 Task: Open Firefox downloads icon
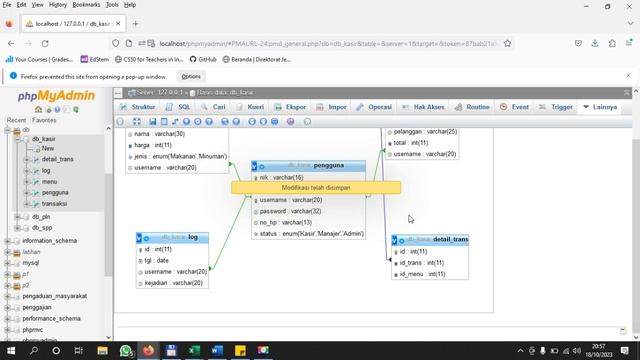tap(595, 43)
